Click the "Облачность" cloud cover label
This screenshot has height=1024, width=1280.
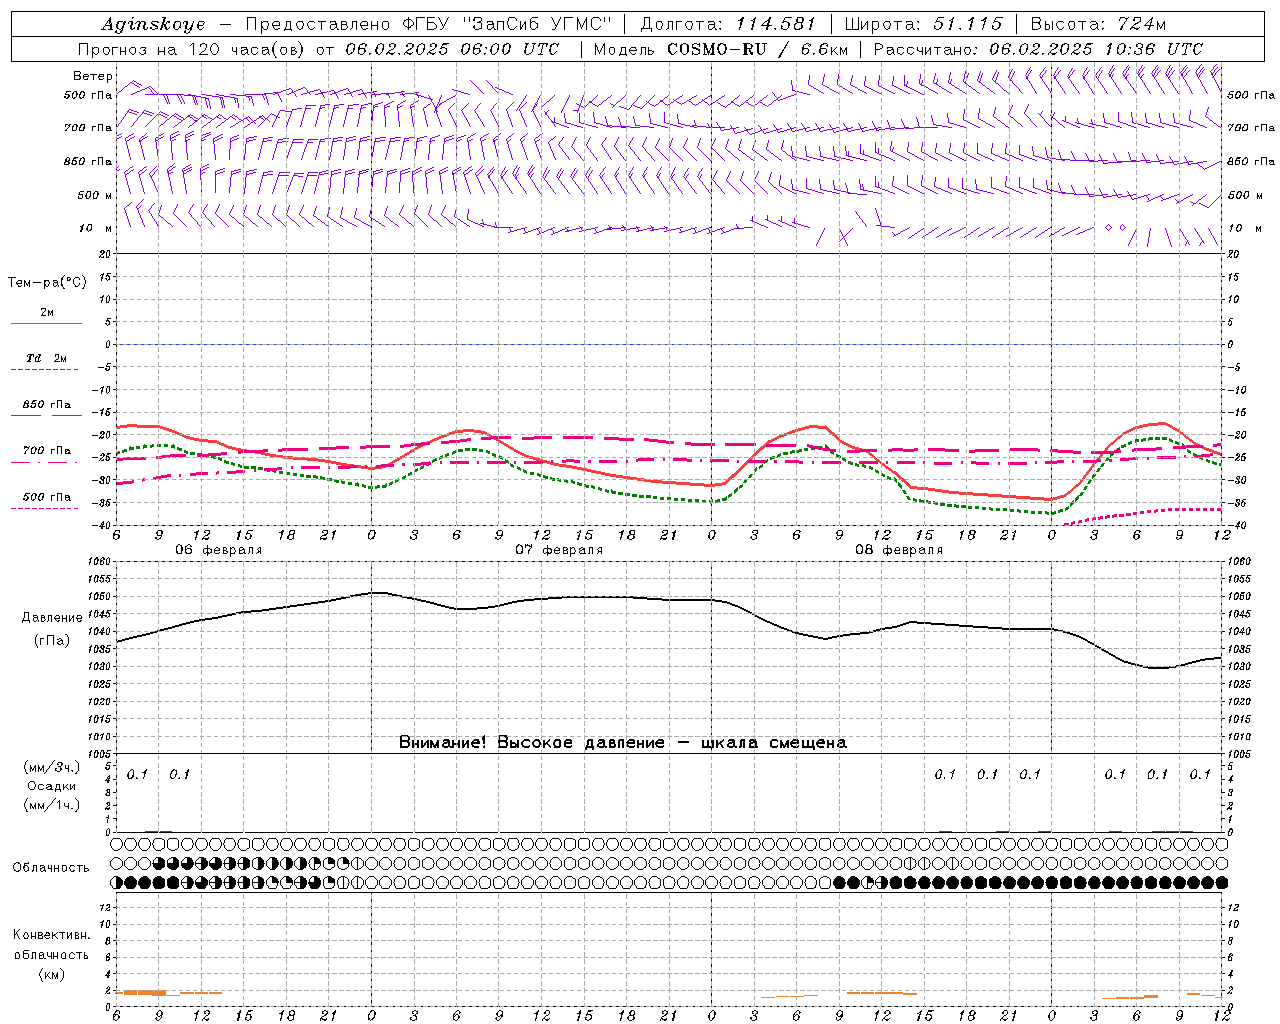(x=51, y=867)
